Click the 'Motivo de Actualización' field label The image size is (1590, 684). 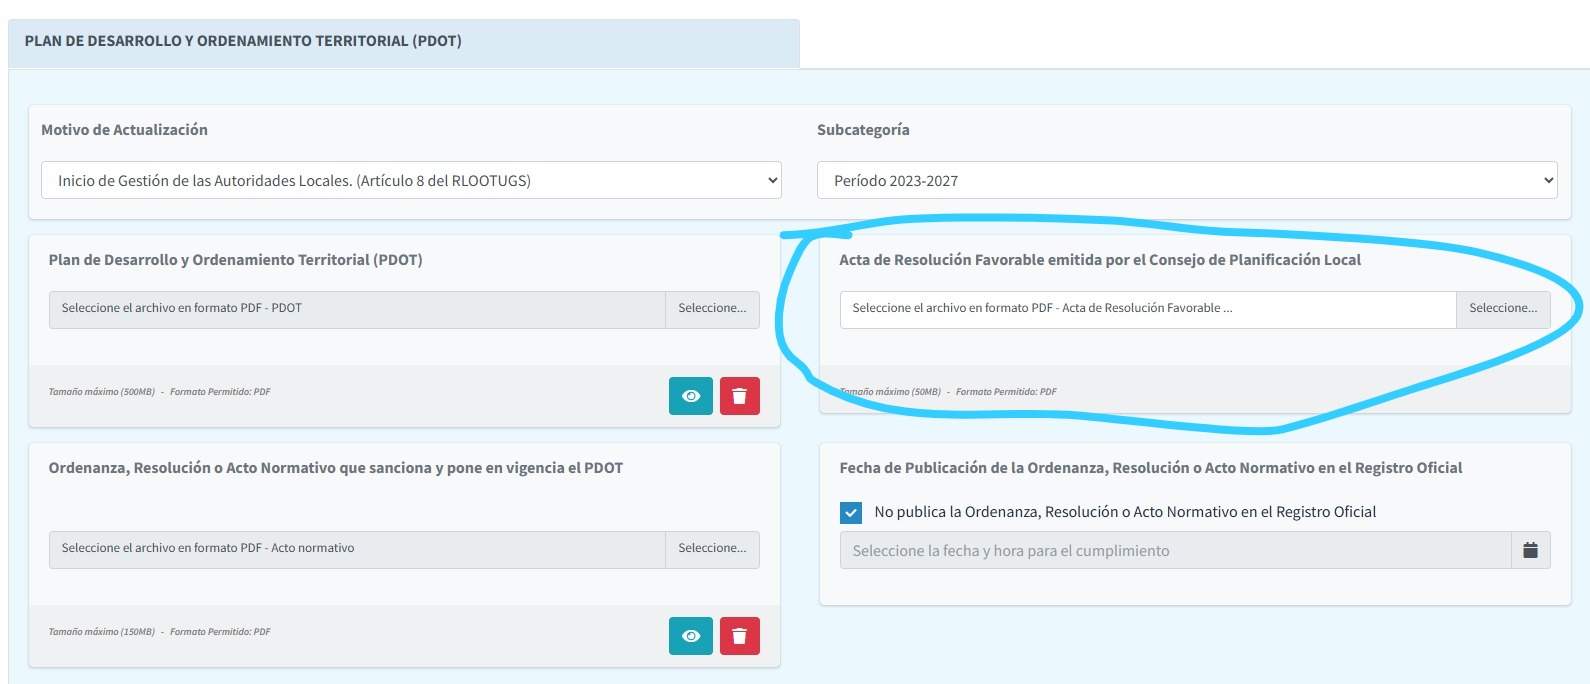pyautogui.click(x=124, y=130)
